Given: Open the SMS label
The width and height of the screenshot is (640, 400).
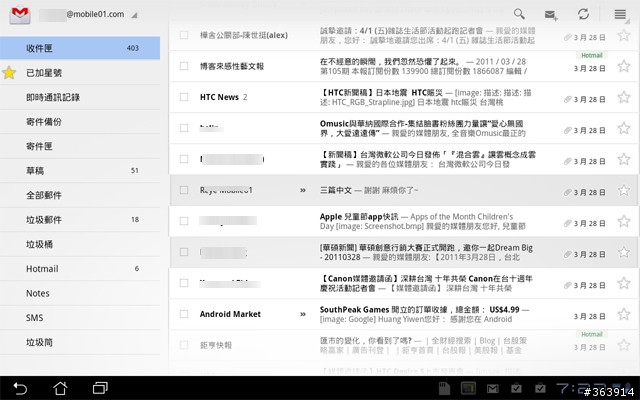Looking at the screenshot, I should pos(80,318).
